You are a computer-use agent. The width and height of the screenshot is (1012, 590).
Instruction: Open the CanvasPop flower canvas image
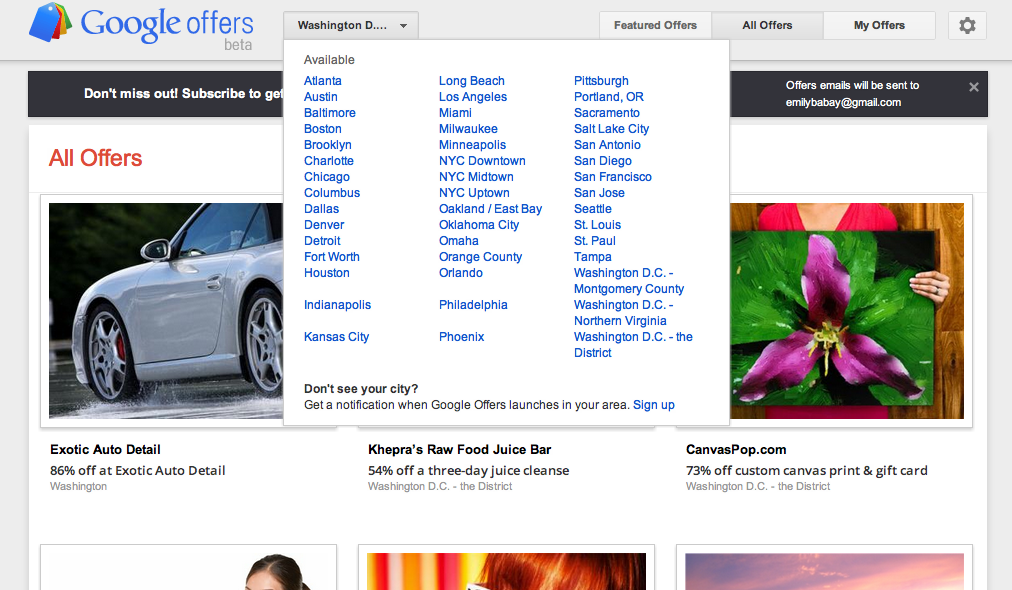(x=847, y=311)
